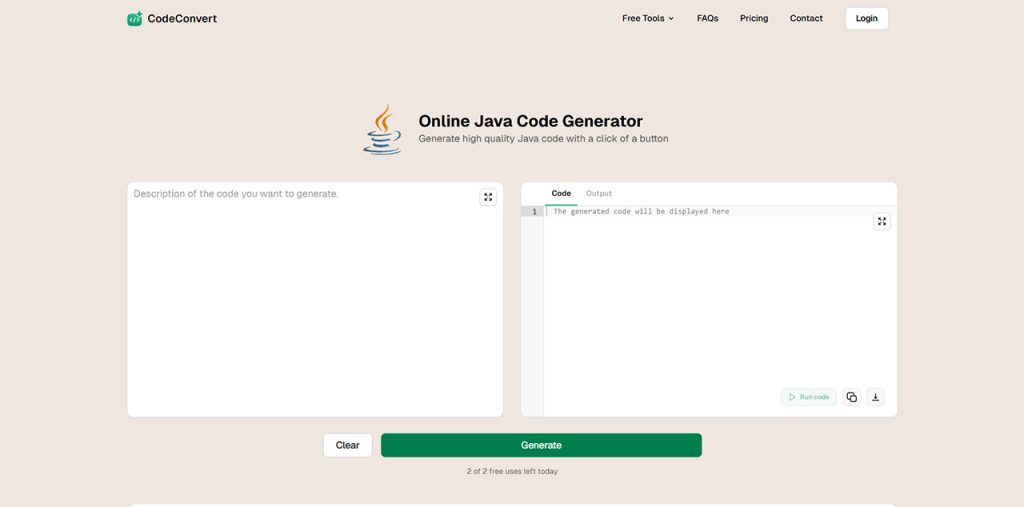The image size is (1024, 507).
Task: Go to the Pricing page
Action: pyautogui.click(x=754, y=18)
